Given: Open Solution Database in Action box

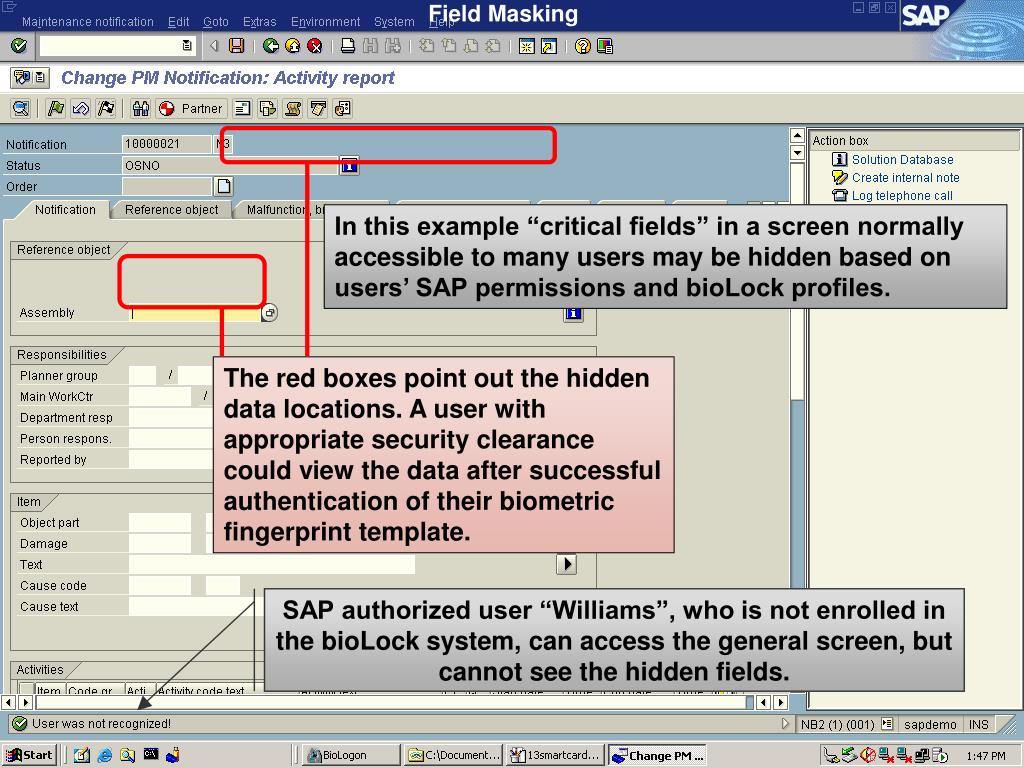Looking at the screenshot, I should (902, 159).
